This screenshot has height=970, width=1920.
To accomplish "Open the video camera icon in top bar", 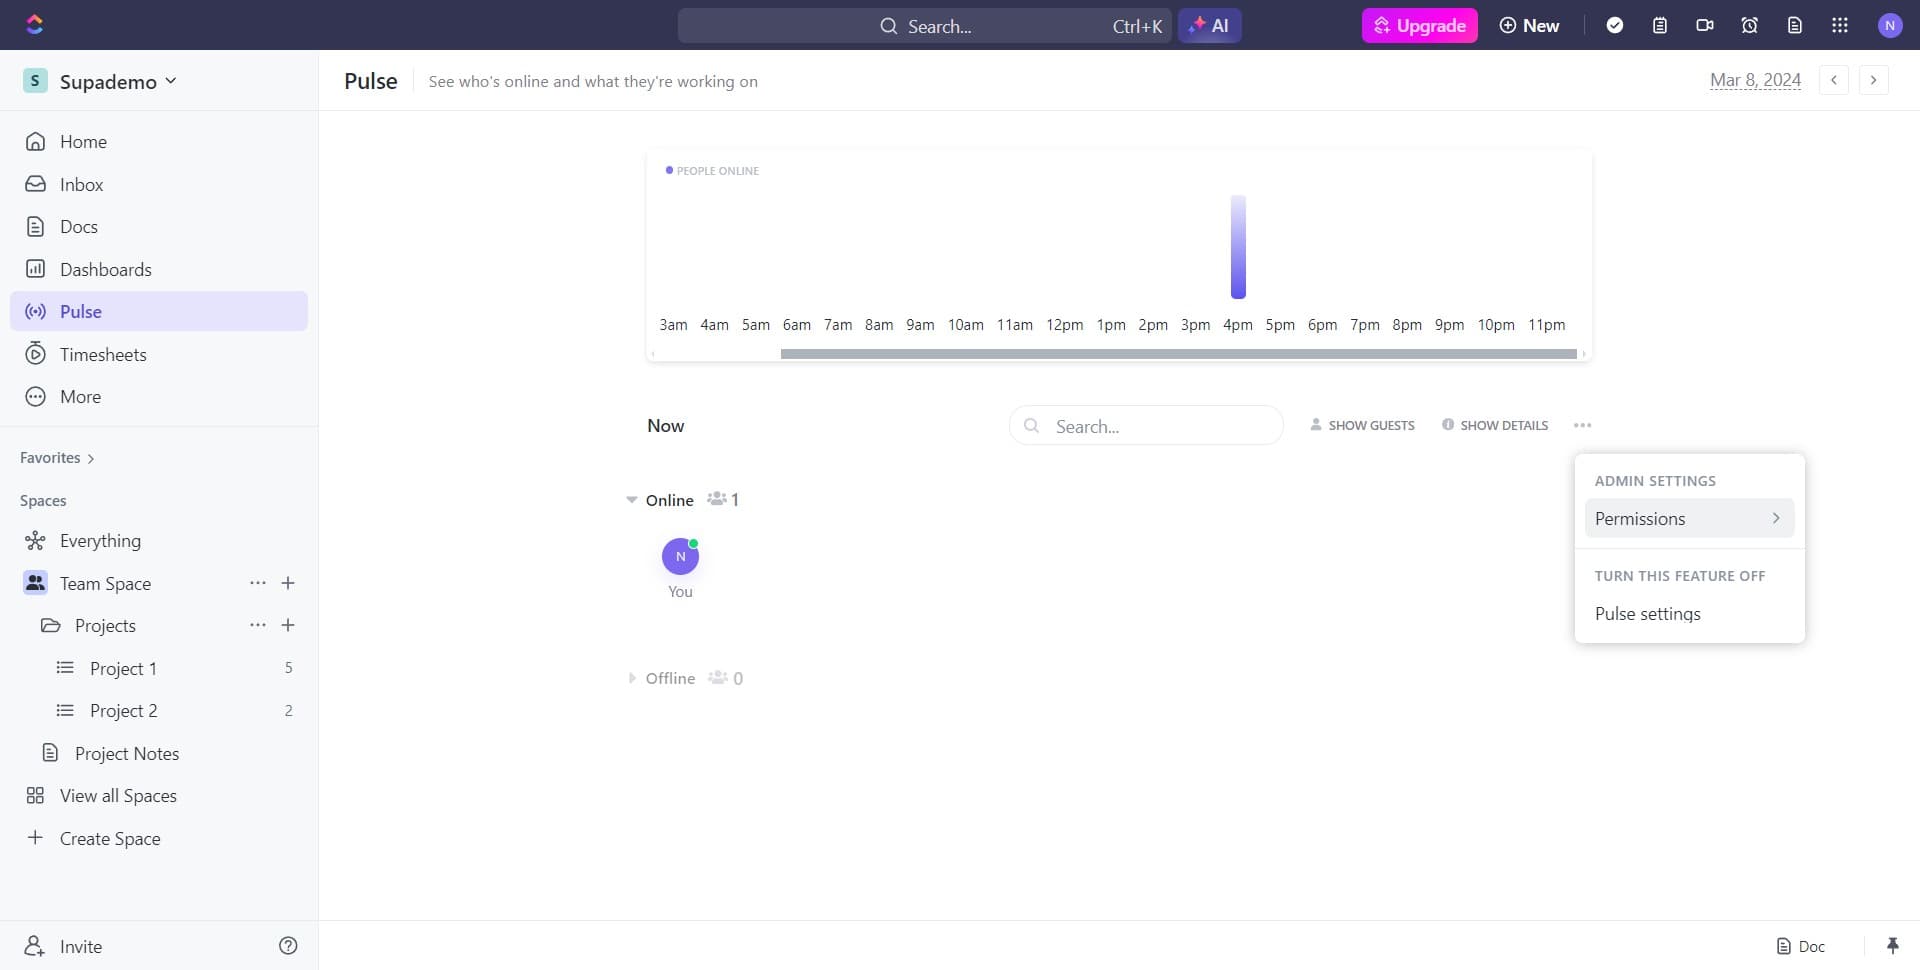I will [x=1705, y=25].
